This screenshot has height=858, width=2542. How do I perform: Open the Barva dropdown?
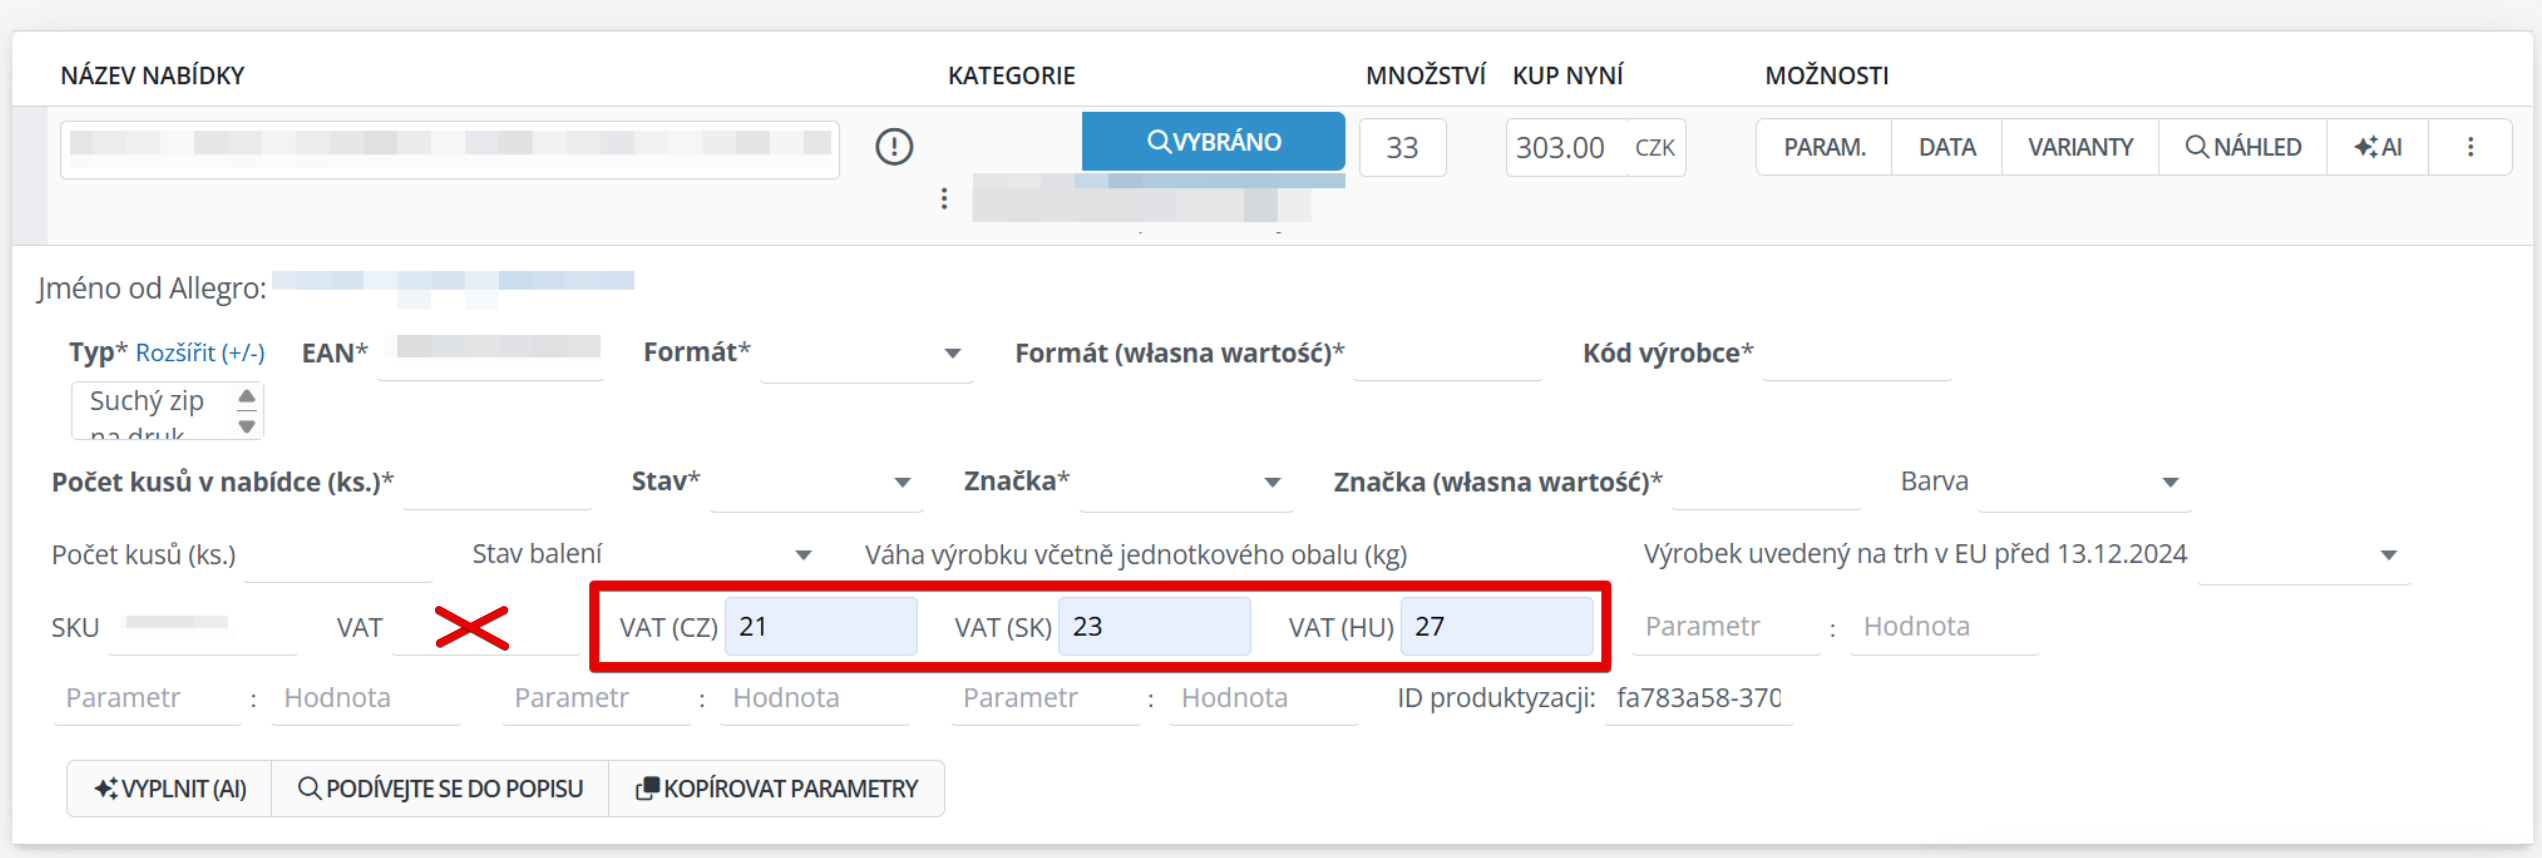coord(2083,482)
